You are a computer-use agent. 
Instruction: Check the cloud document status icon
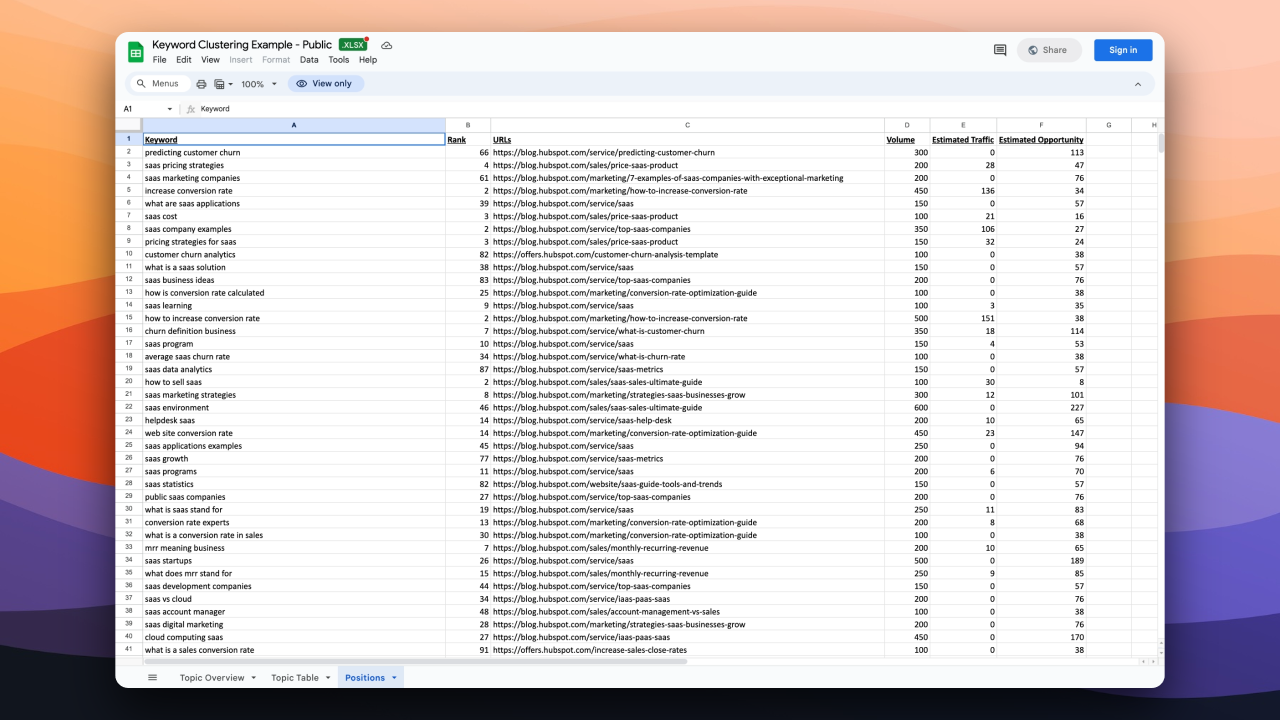(x=387, y=45)
